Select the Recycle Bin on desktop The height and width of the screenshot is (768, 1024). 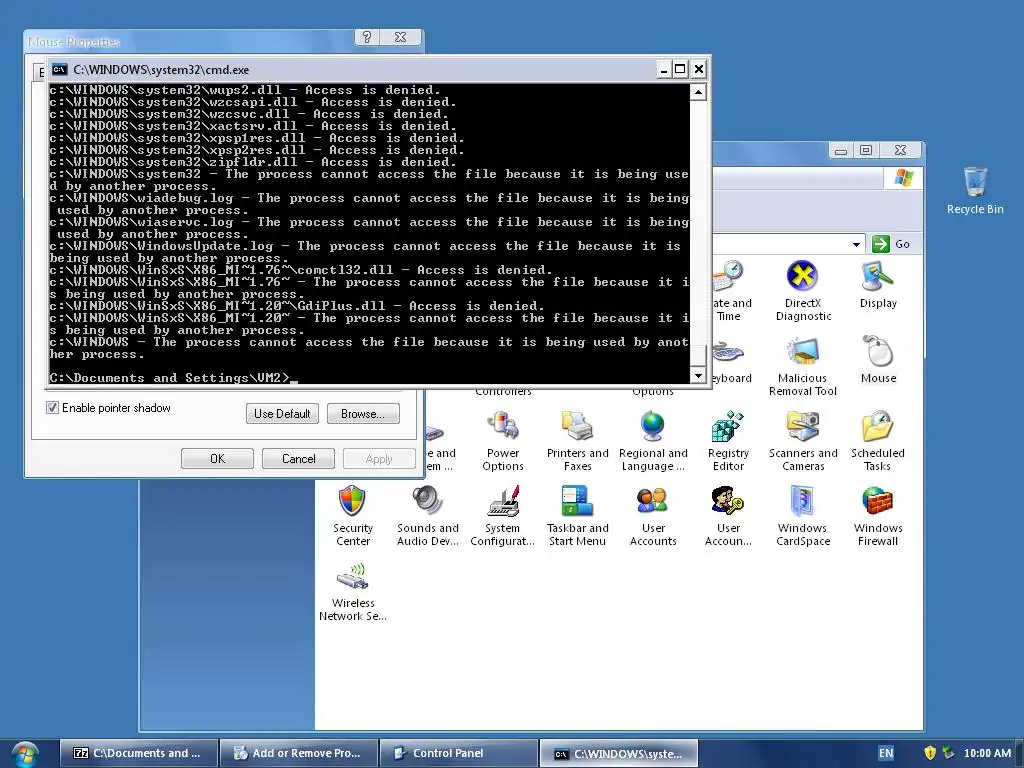pos(975,190)
